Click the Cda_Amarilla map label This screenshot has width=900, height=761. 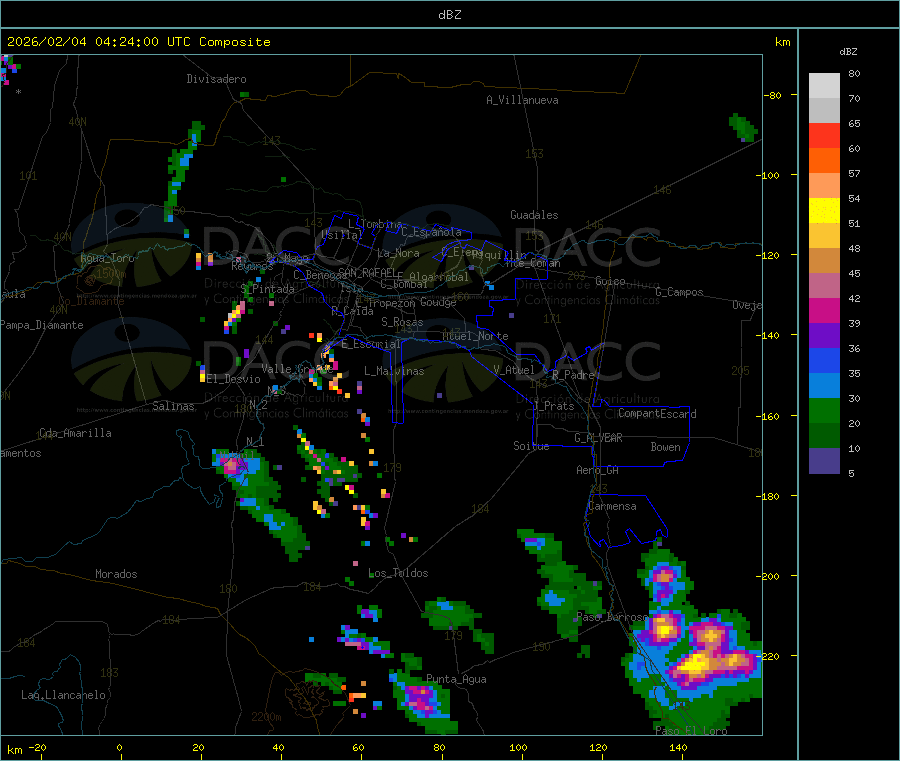(75, 433)
